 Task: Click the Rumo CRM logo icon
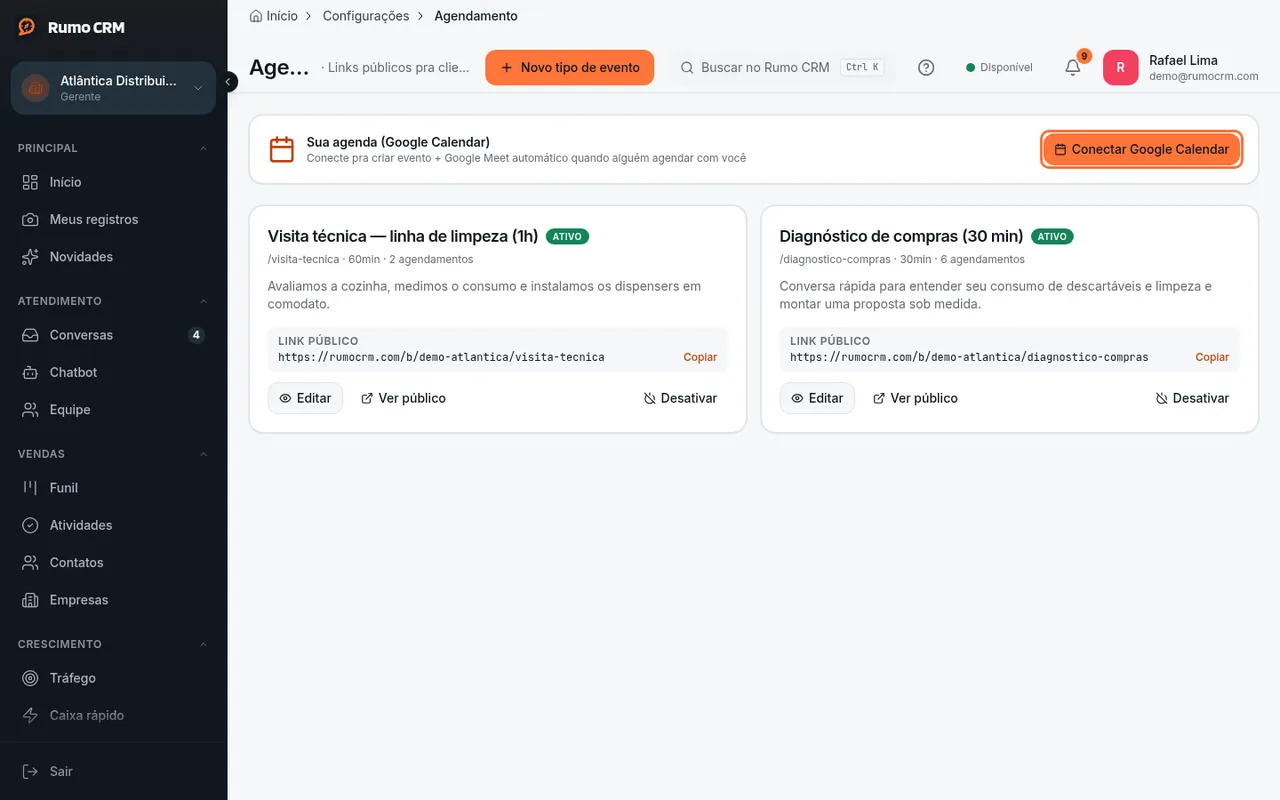[x=27, y=27]
